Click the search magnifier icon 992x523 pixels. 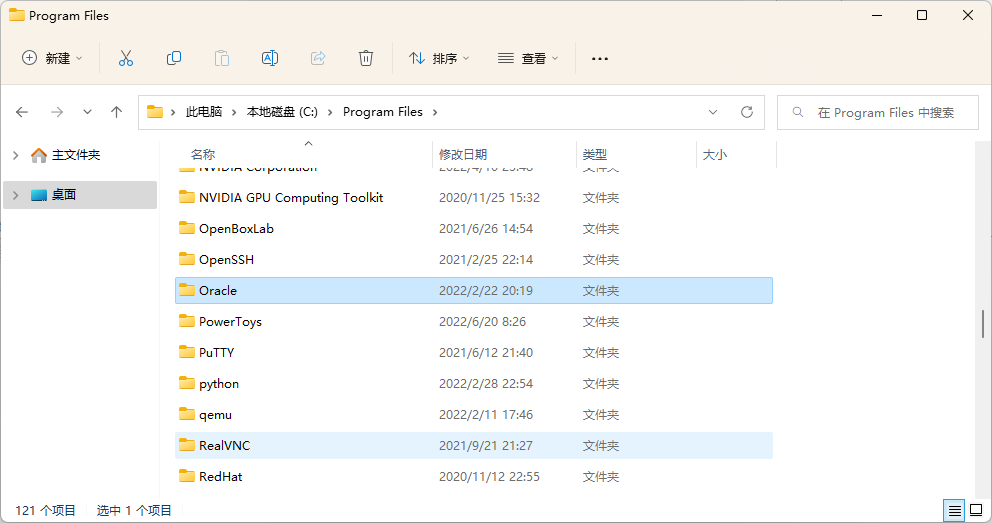(x=798, y=112)
